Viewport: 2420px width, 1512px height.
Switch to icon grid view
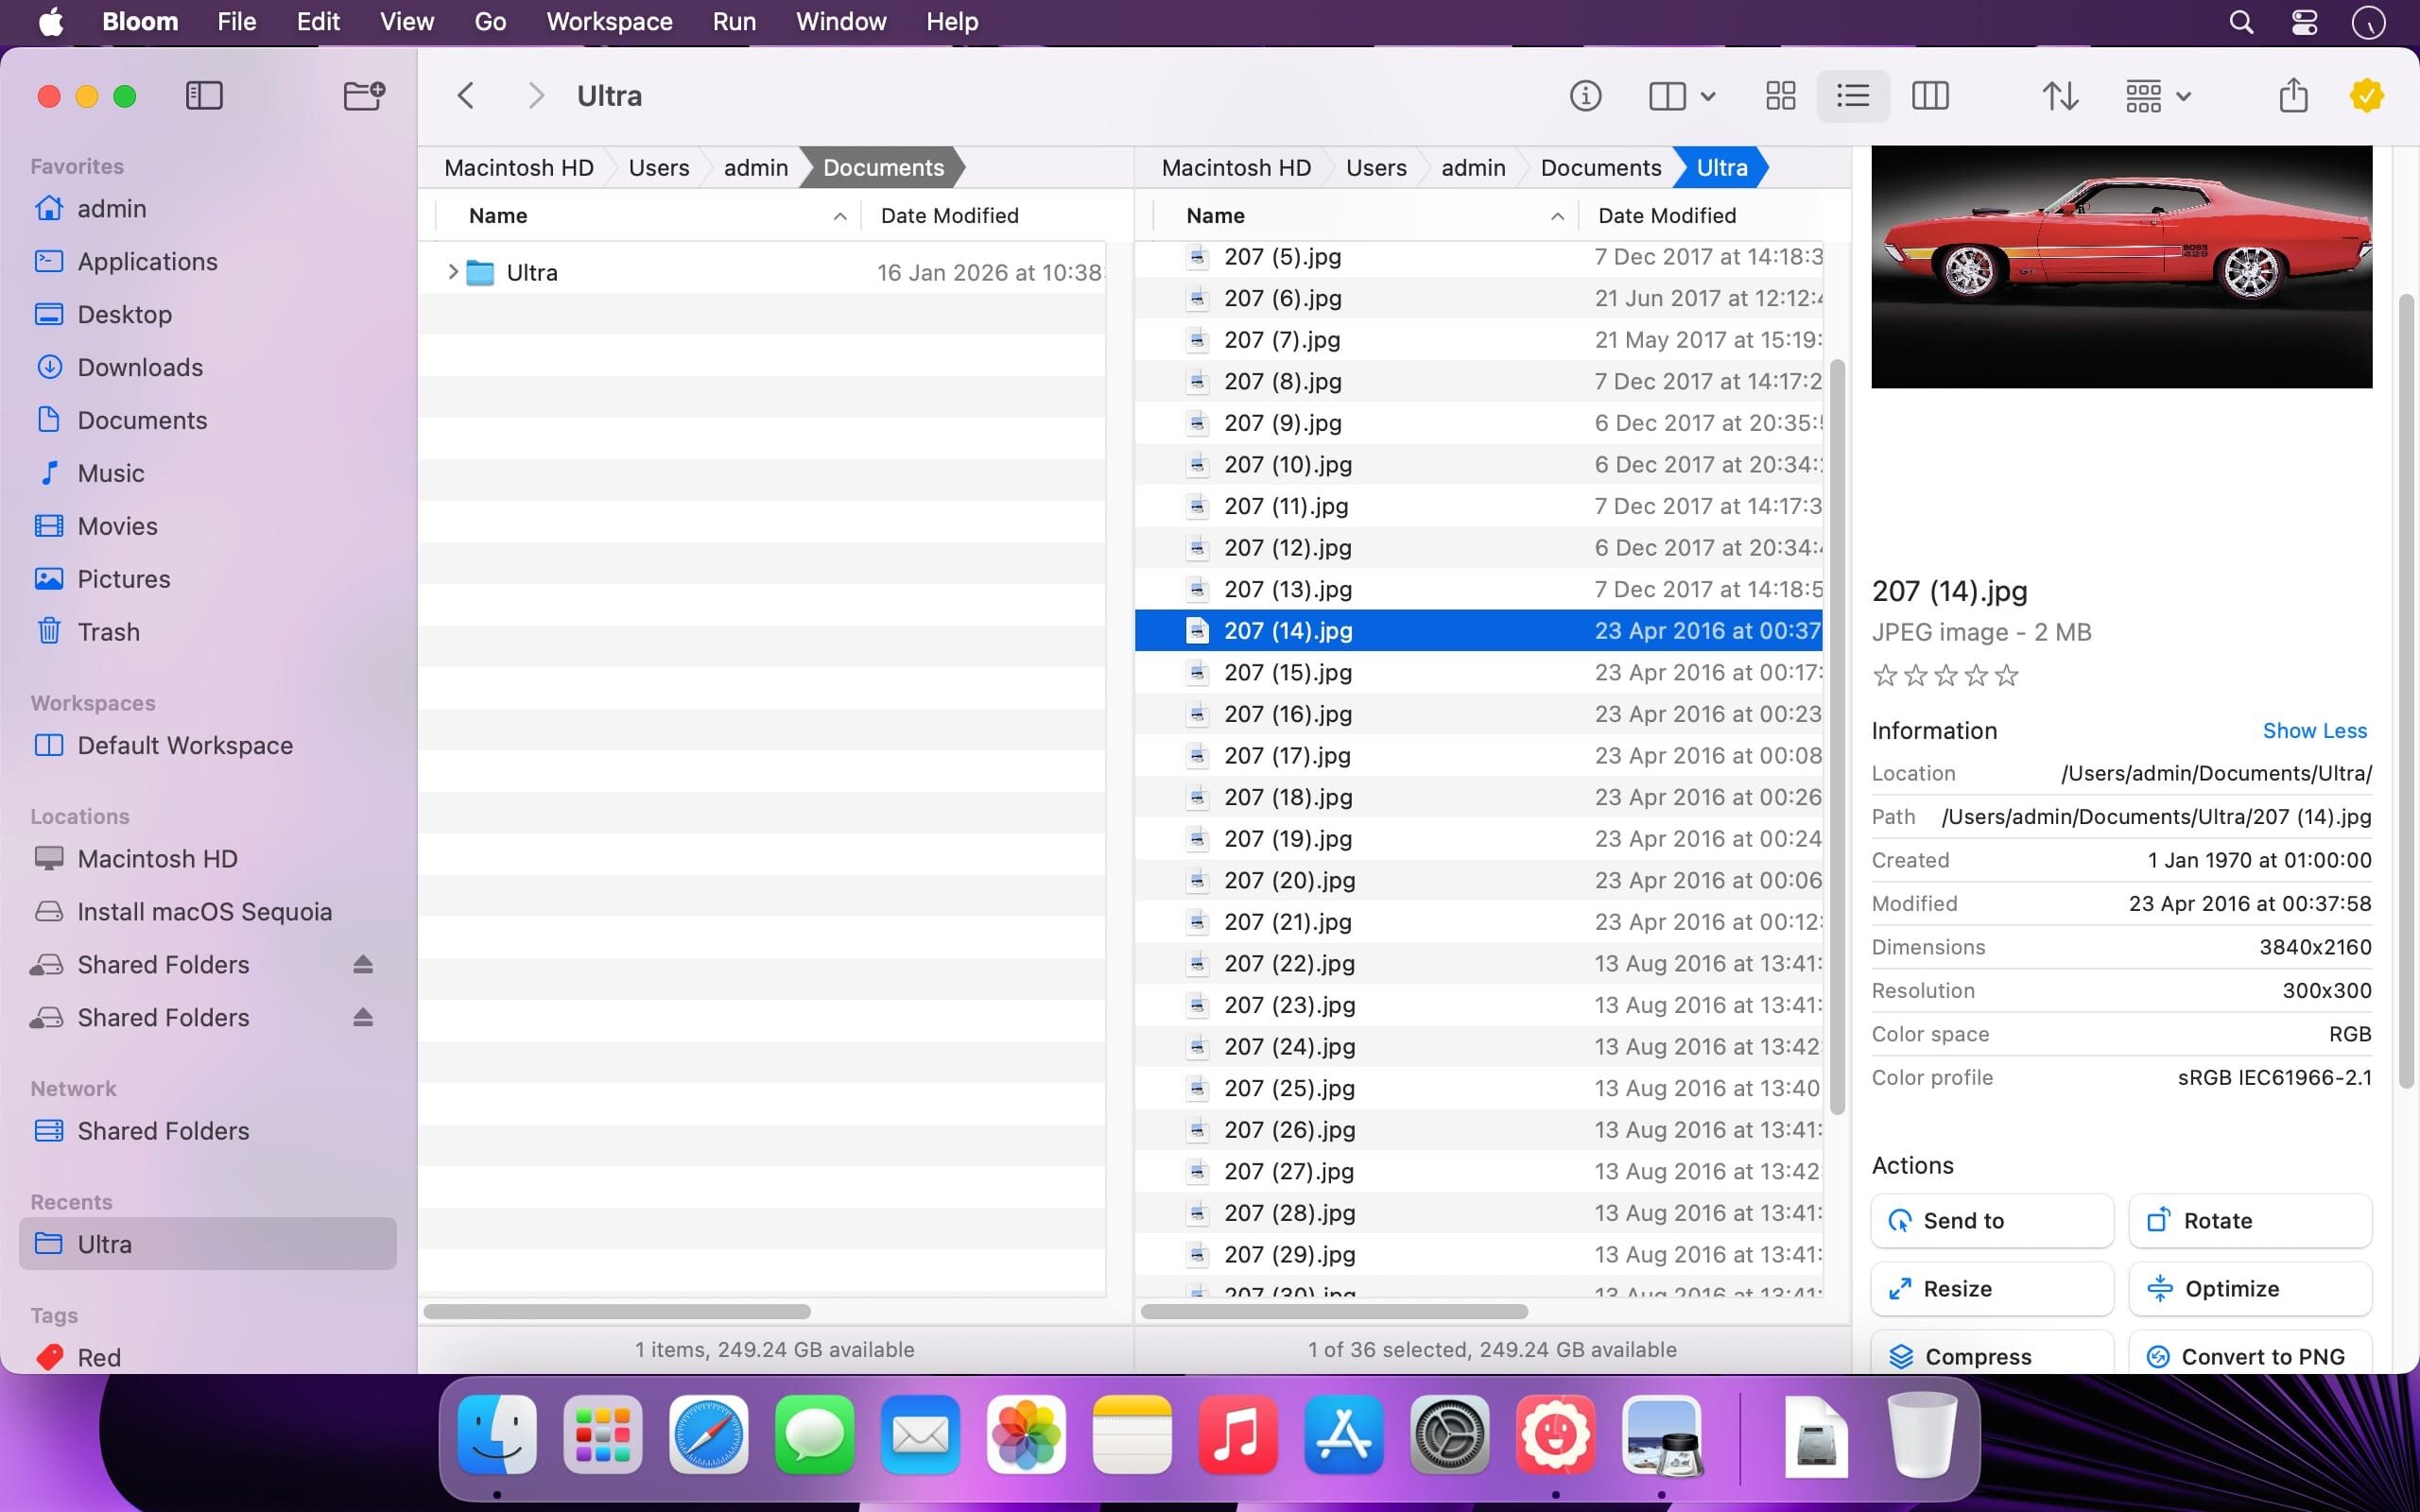(1780, 96)
